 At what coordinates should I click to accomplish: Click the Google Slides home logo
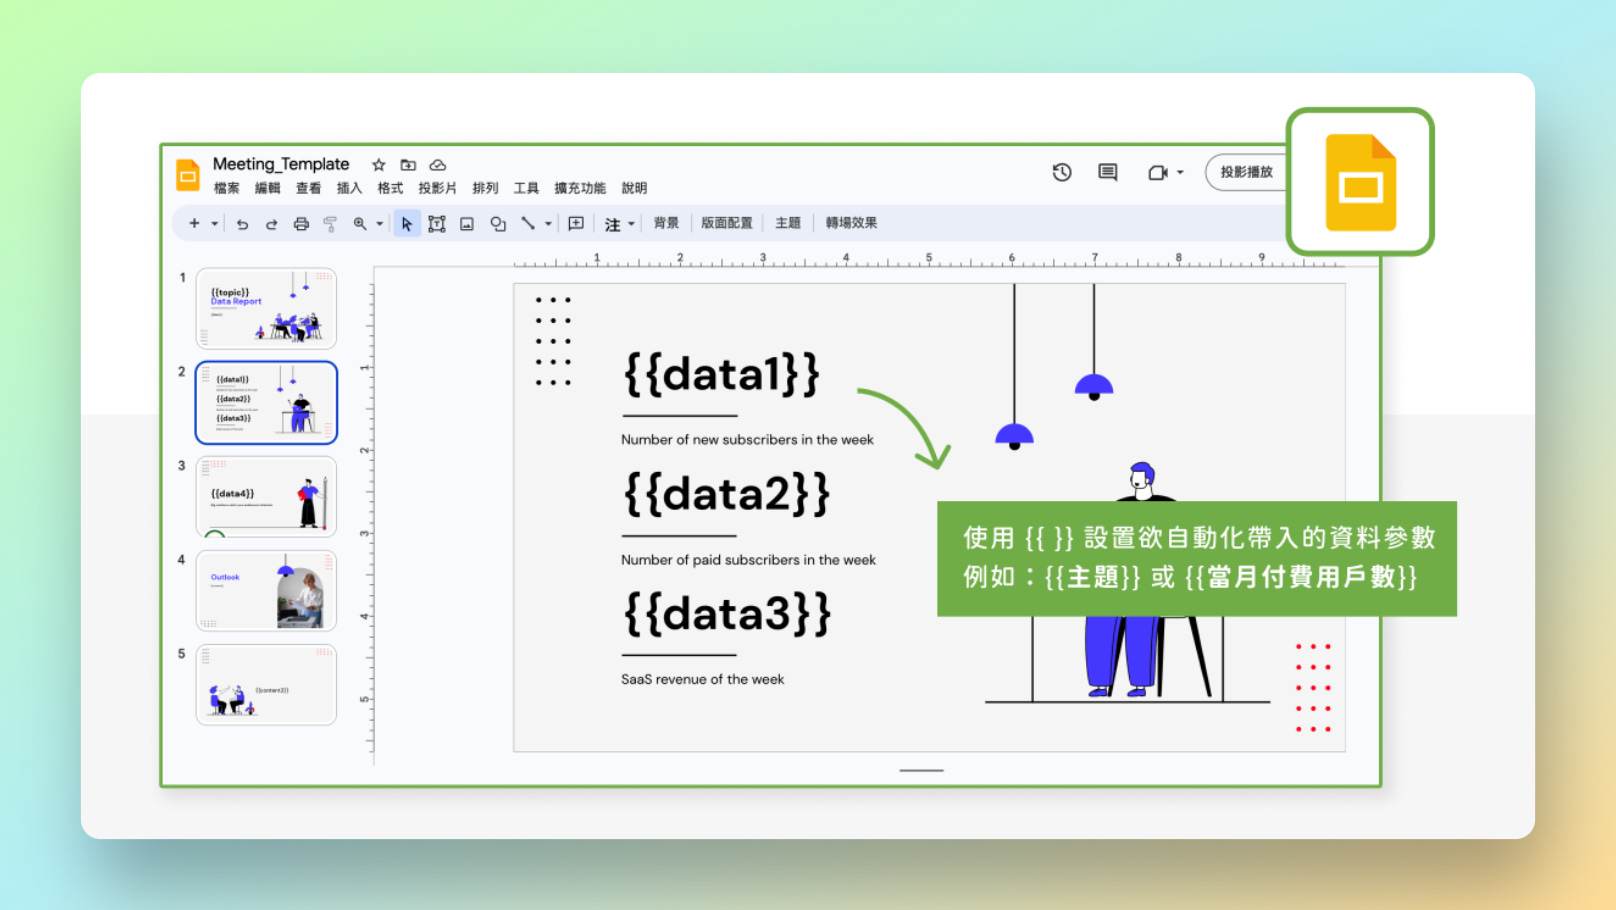pyautogui.click(x=188, y=174)
